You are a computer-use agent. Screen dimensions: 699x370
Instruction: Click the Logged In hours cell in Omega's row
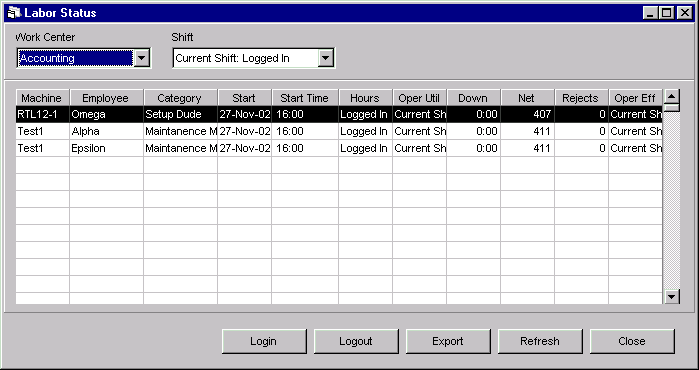pos(366,115)
